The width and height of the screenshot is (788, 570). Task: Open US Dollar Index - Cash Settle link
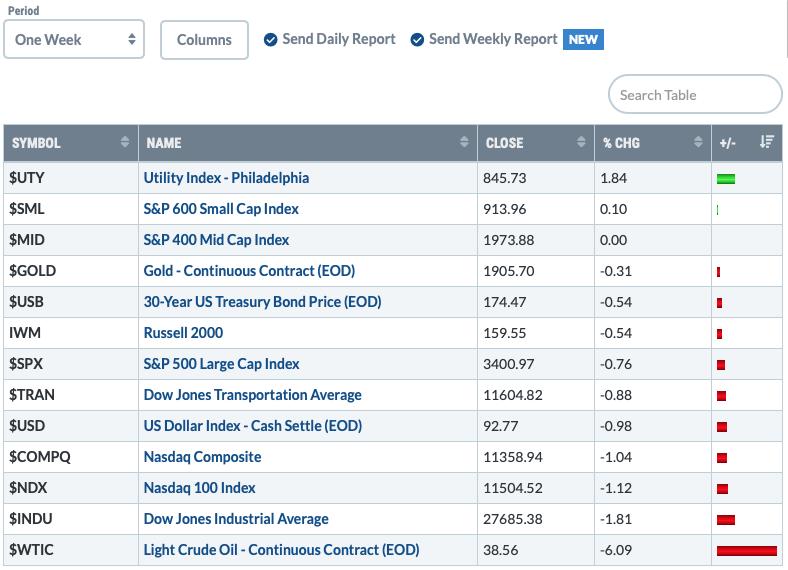pos(253,426)
